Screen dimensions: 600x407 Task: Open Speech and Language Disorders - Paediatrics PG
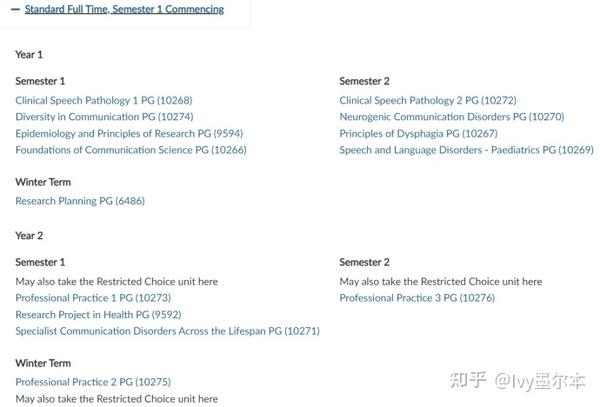[x=466, y=150]
